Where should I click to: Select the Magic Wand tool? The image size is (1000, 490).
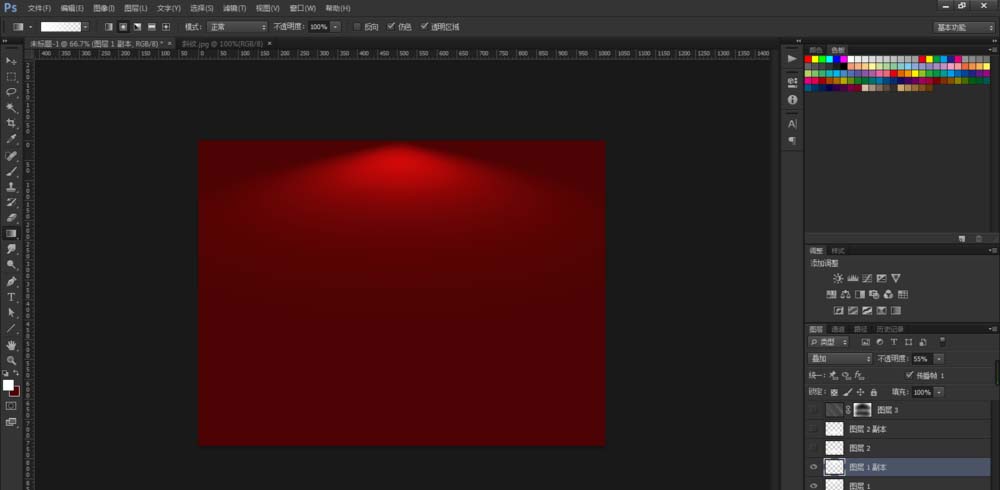click(11, 108)
